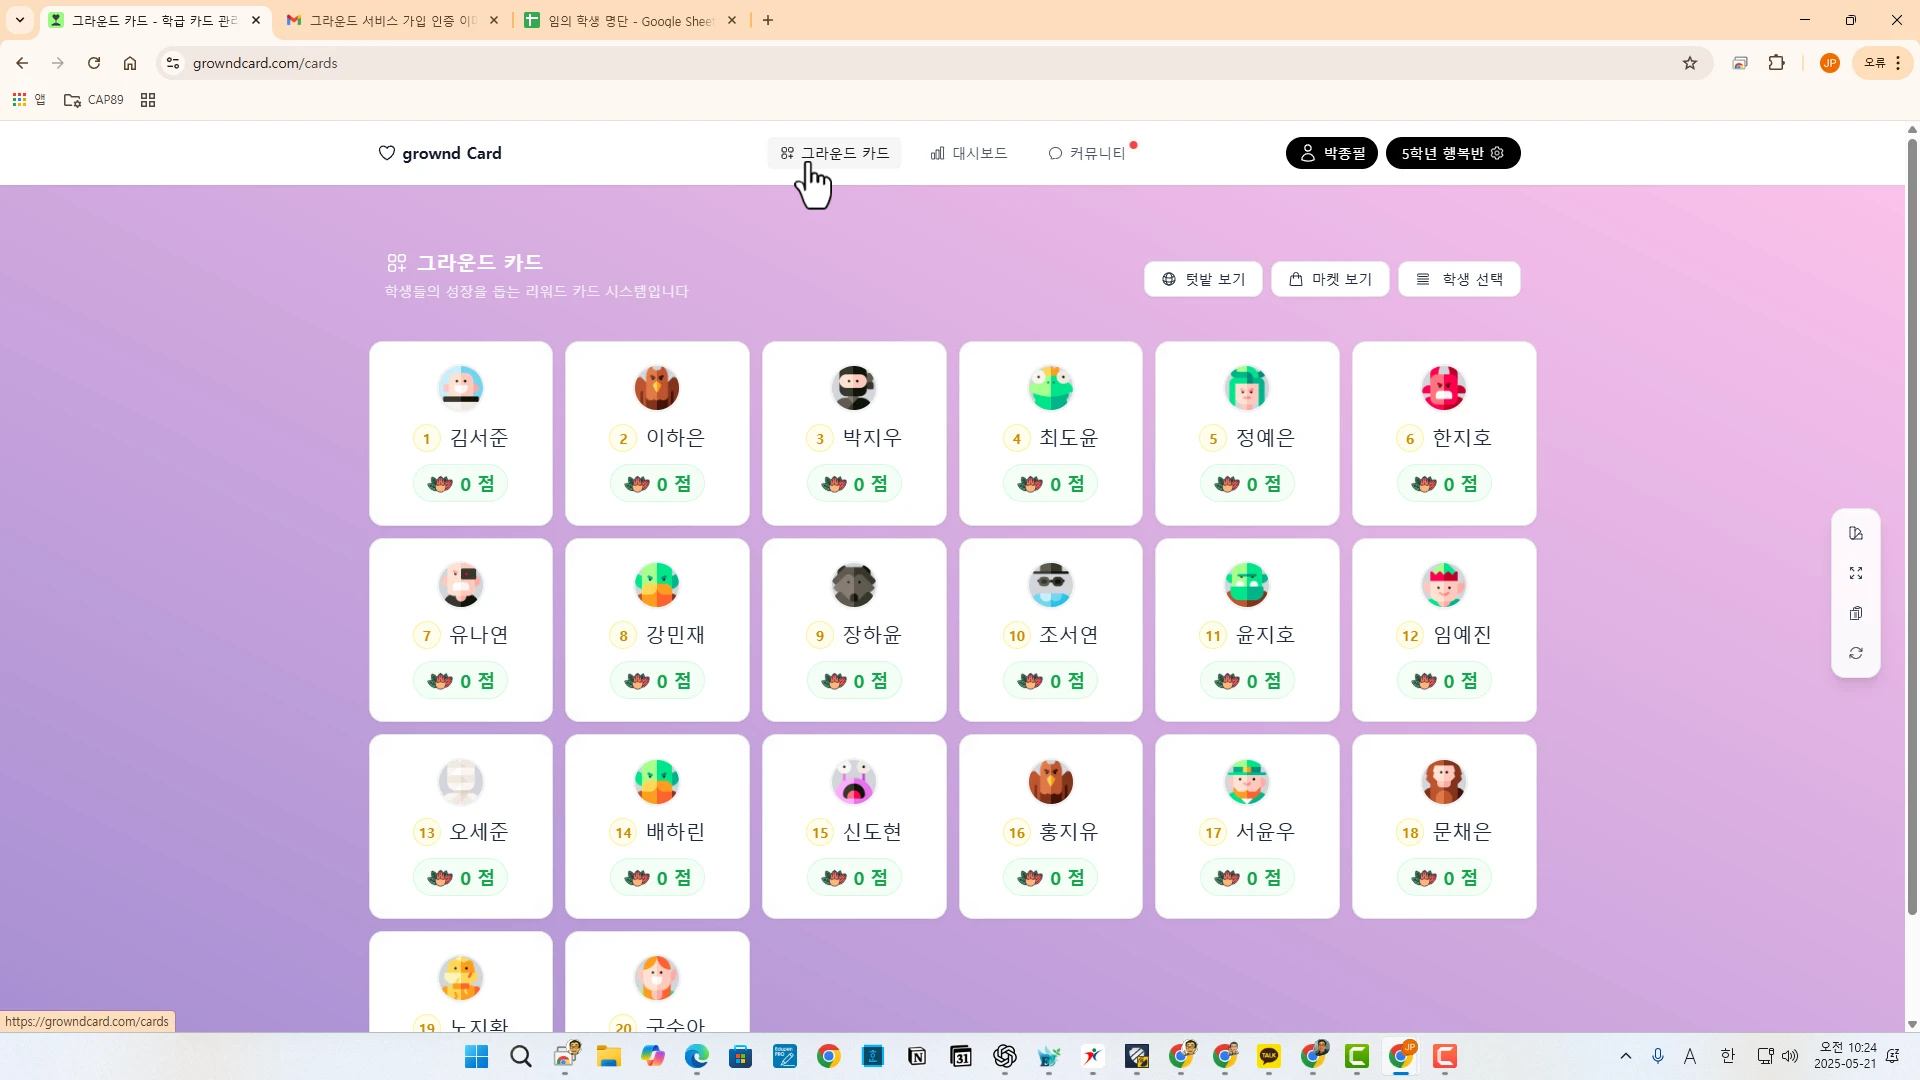Viewport: 1920px width, 1080px height.
Task: Click 홍지유's eagle avatar
Action: tap(1051, 782)
